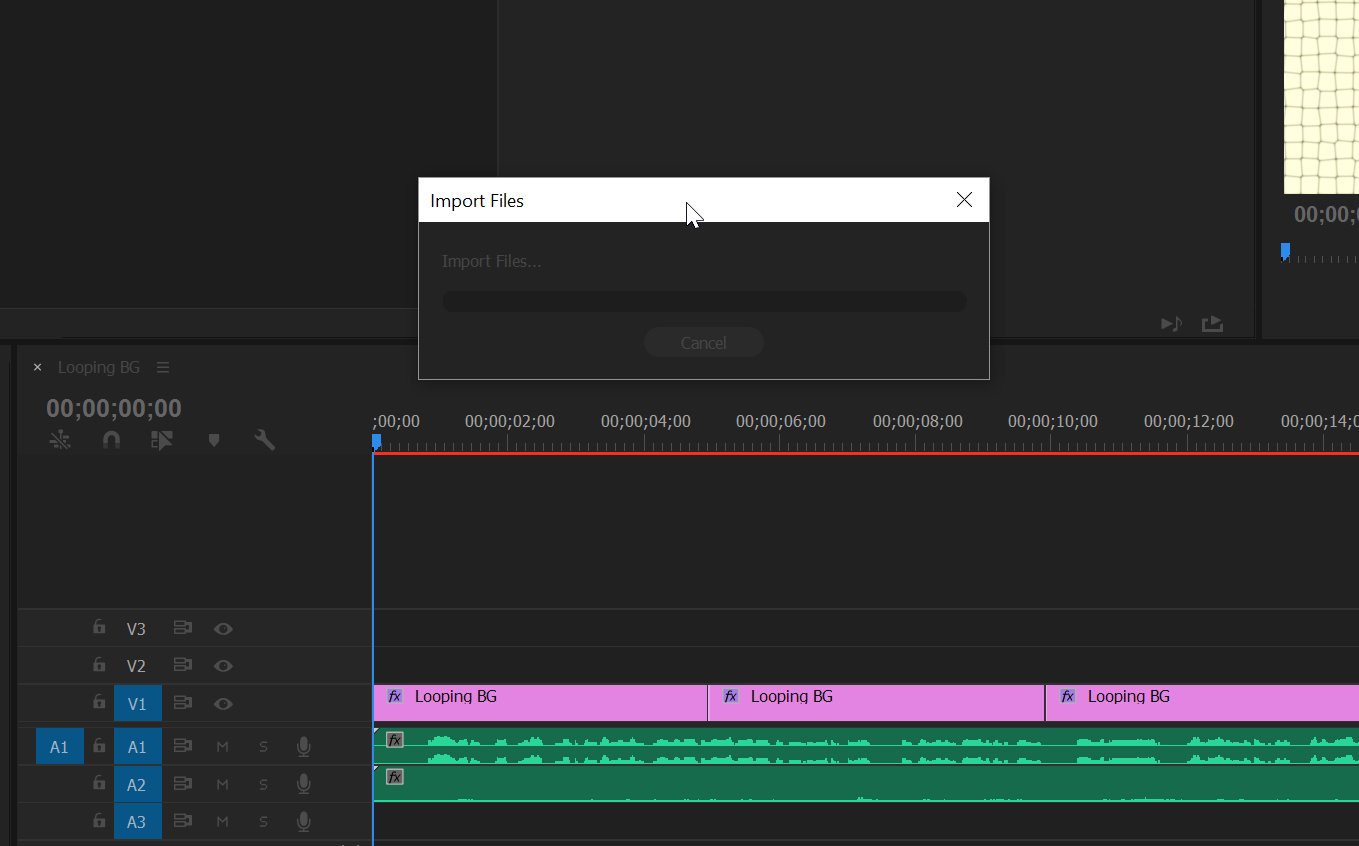
Task: Close the Import Files dialog window
Action: pyautogui.click(x=964, y=200)
